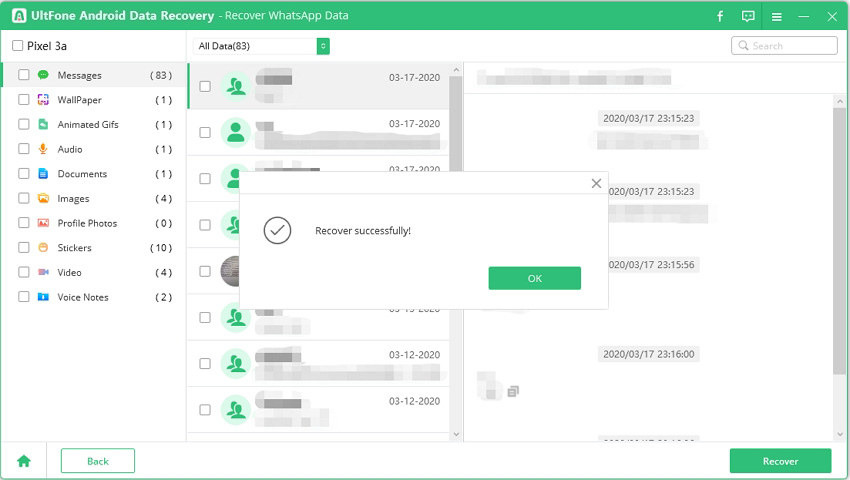Screen dimensions: 850x480
Task: Close the Recover successfully dialog
Action: click(x=596, y=183)
